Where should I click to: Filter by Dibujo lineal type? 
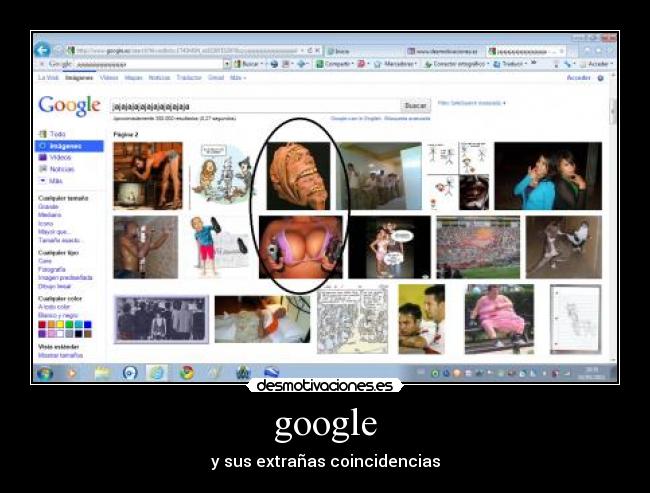[55, 286]
